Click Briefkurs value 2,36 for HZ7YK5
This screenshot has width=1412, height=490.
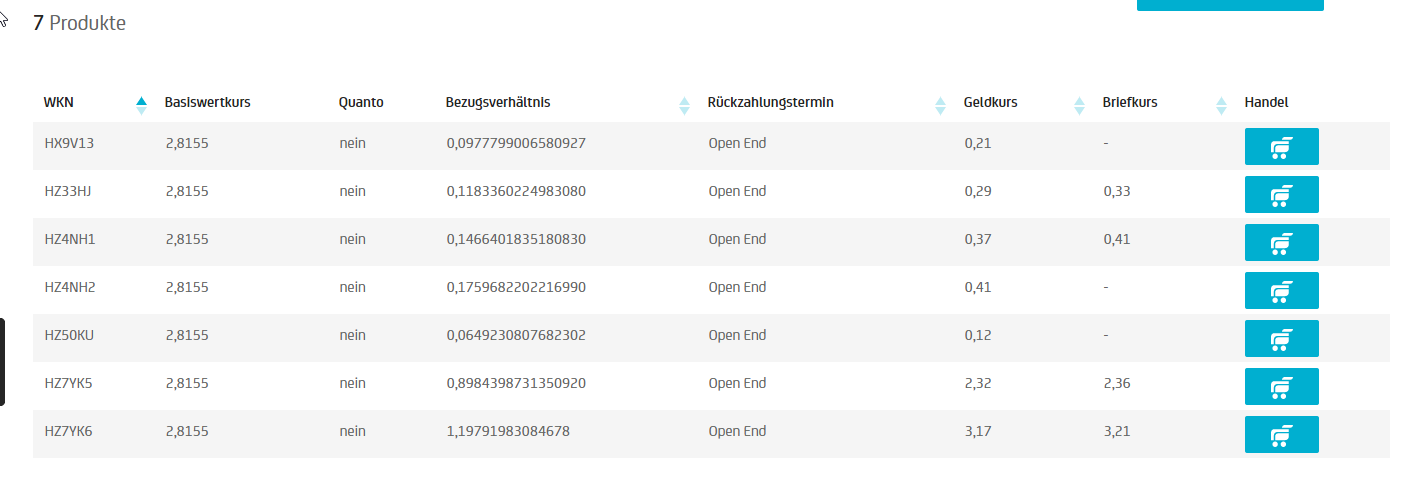pos(1116,383)
